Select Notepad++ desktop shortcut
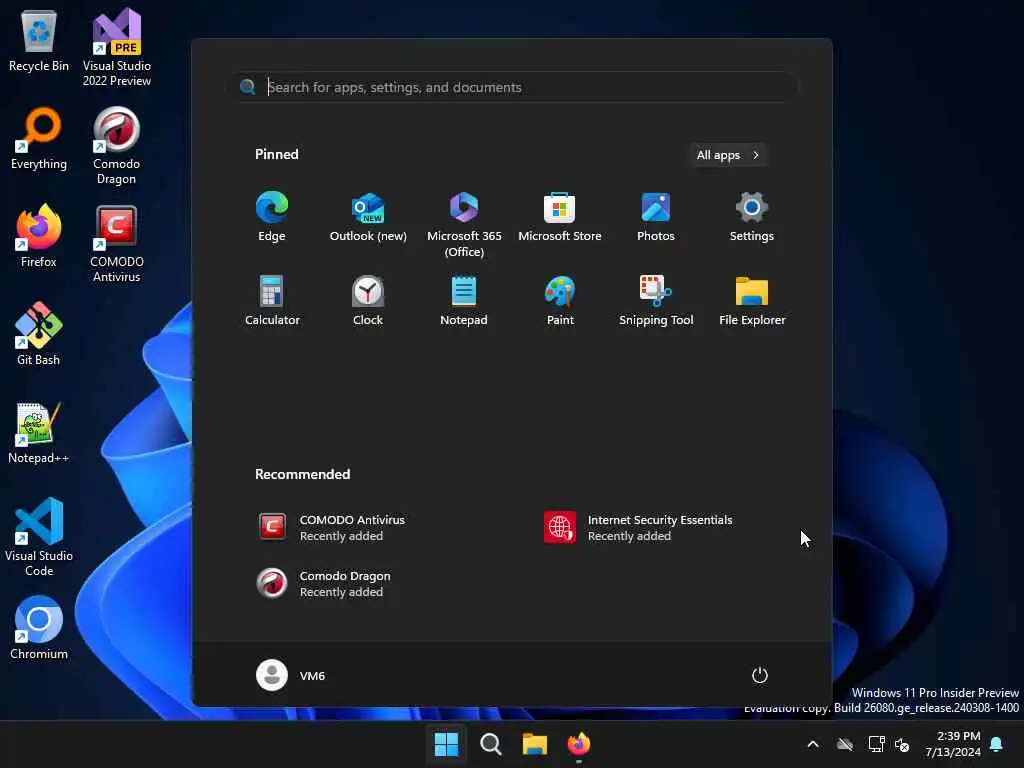1024x768 pixels. [39, 432]
